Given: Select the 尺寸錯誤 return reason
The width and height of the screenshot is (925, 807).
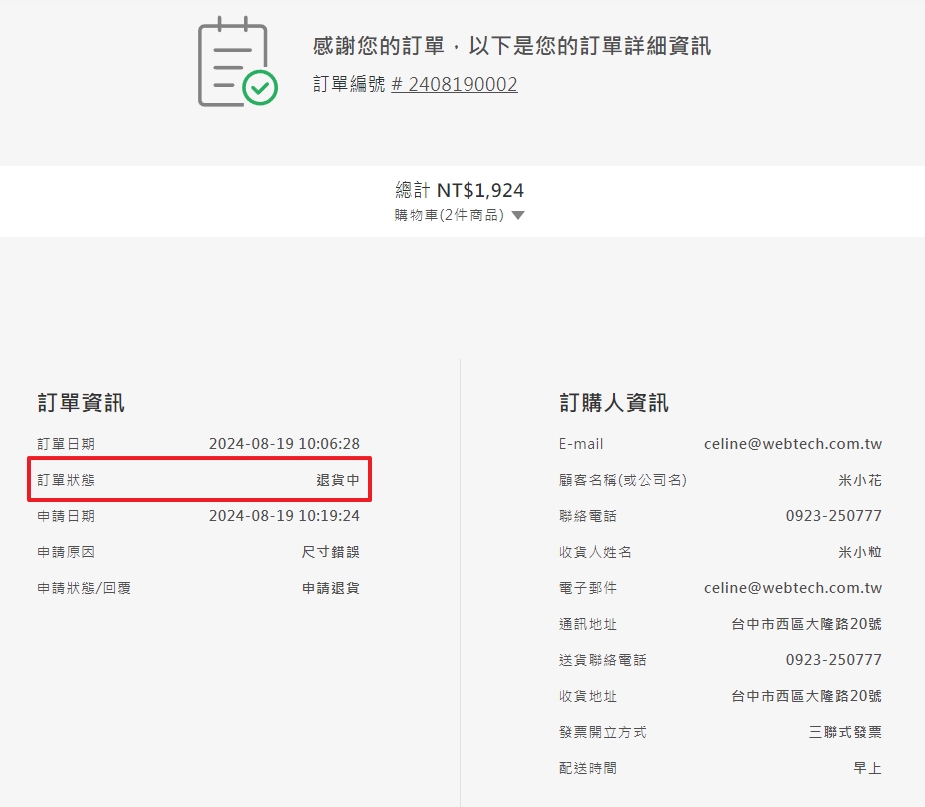Looking at the screenshot, I should coord(330,552).
